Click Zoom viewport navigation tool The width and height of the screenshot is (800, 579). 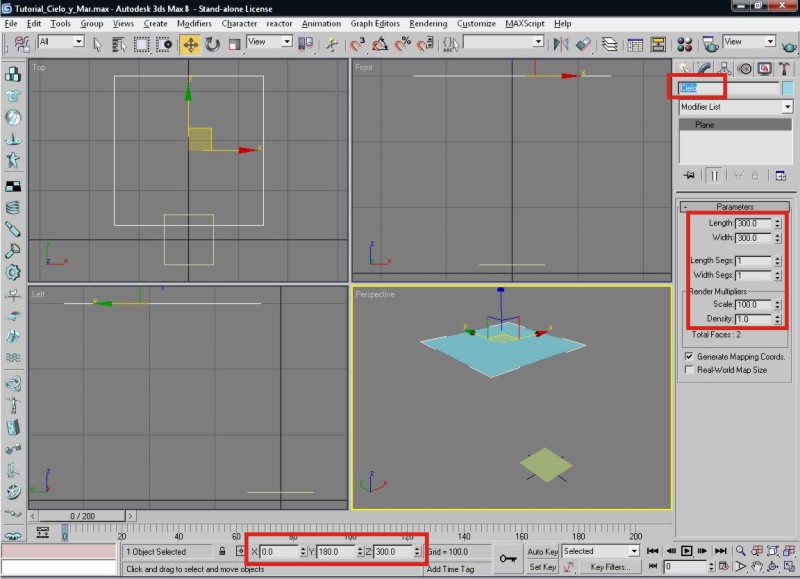[741, 551]
